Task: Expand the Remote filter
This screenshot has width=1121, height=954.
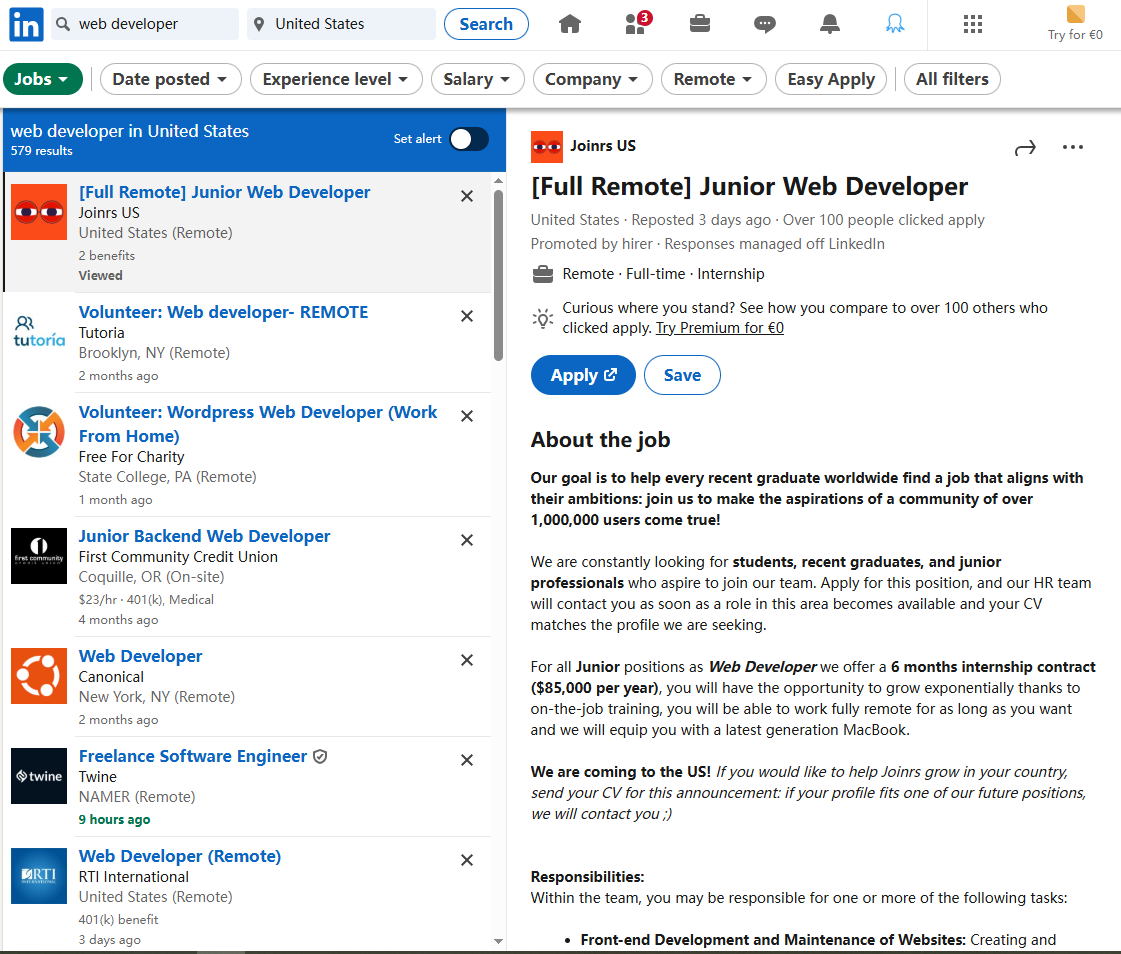Action: (x=713, y=79)
